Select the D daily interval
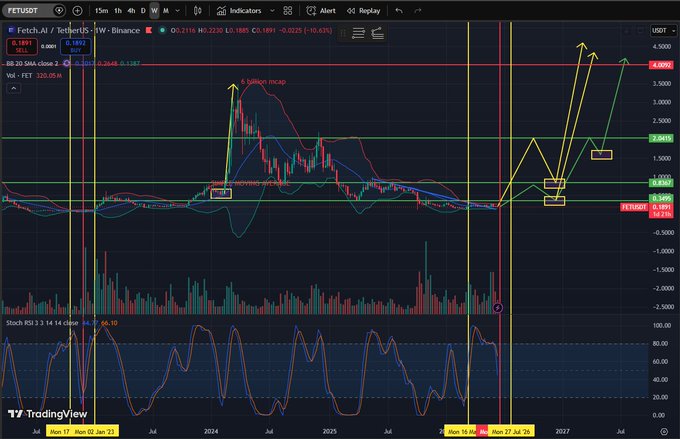680x439 pixels. pos(143,10)
